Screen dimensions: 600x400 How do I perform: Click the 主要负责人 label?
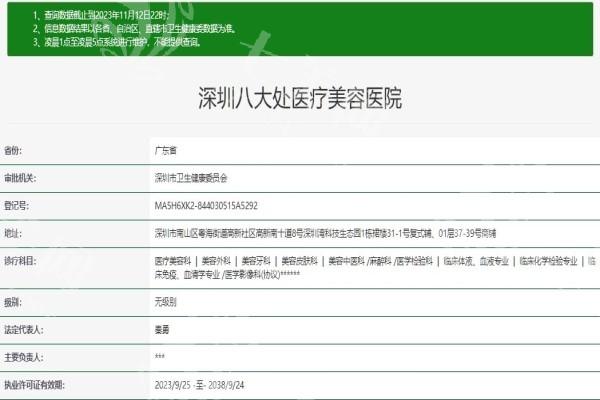24,357
